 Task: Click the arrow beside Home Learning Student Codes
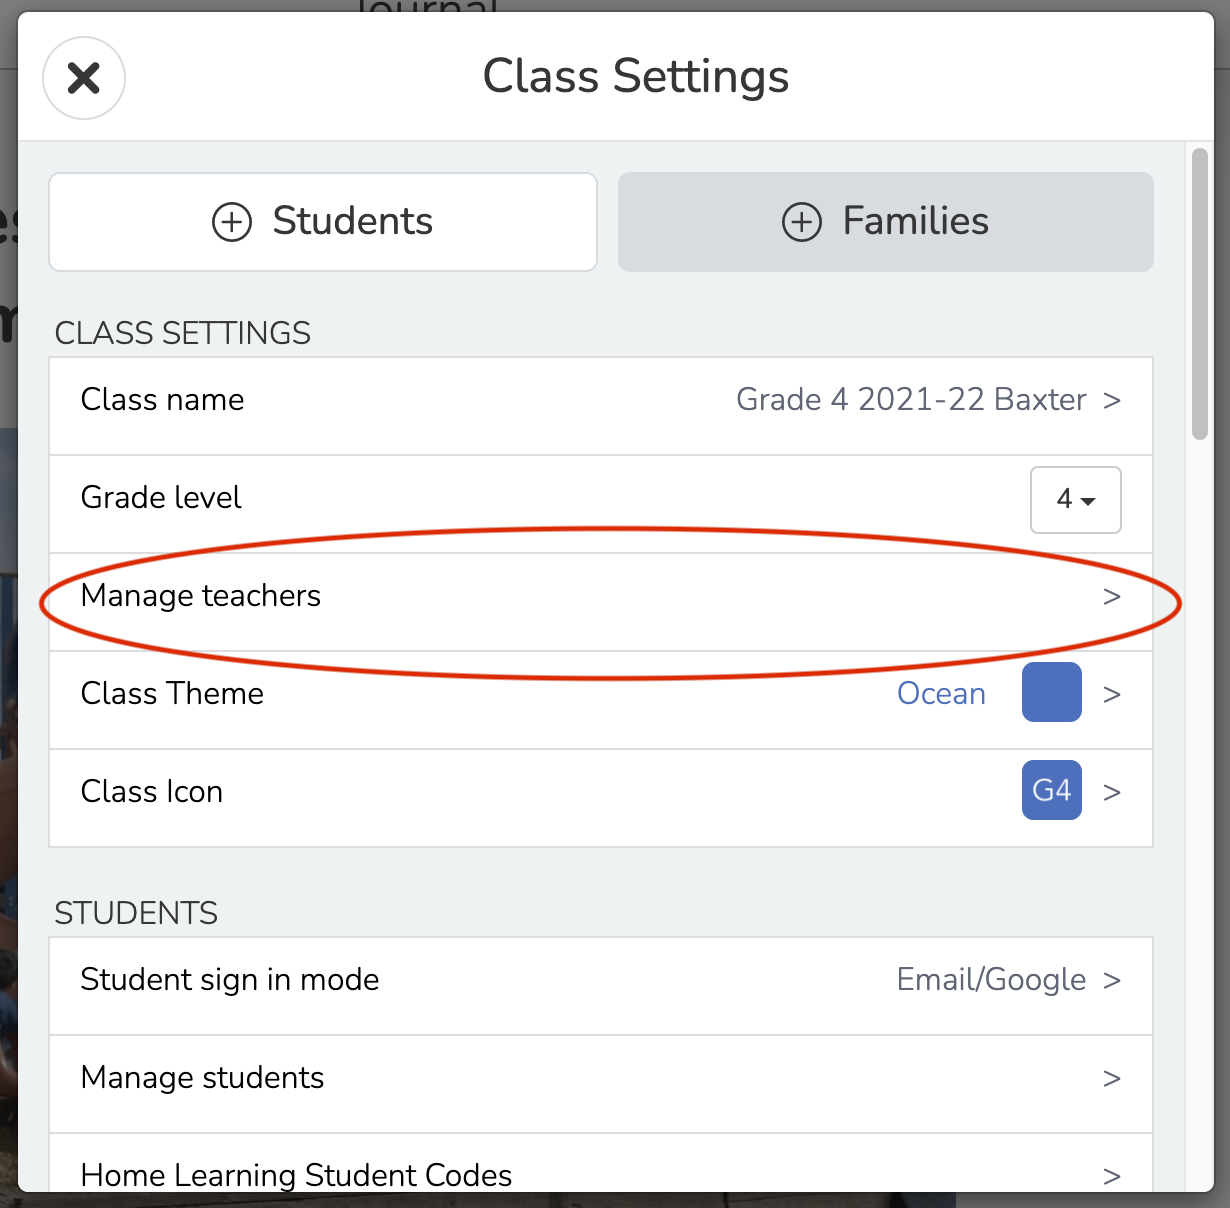click(x=1112, y=1176)
